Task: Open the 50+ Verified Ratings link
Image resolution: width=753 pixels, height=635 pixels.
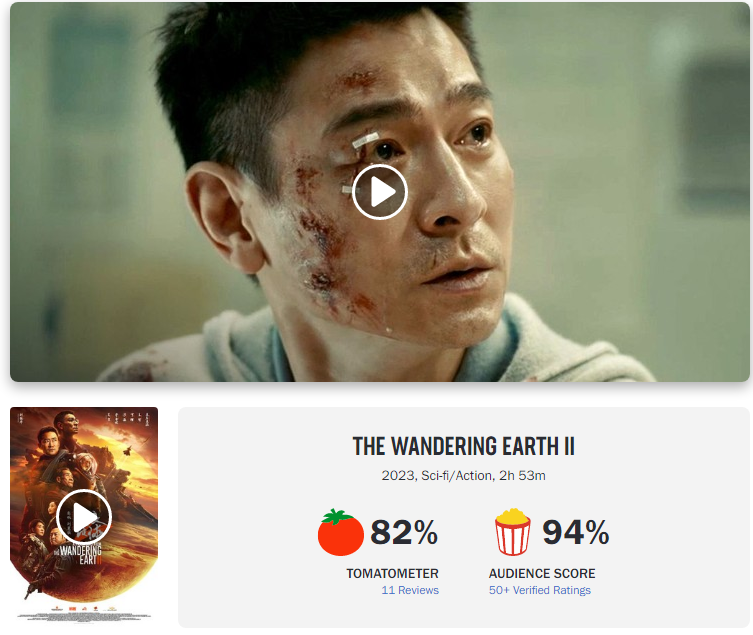Action: [540, 590]
